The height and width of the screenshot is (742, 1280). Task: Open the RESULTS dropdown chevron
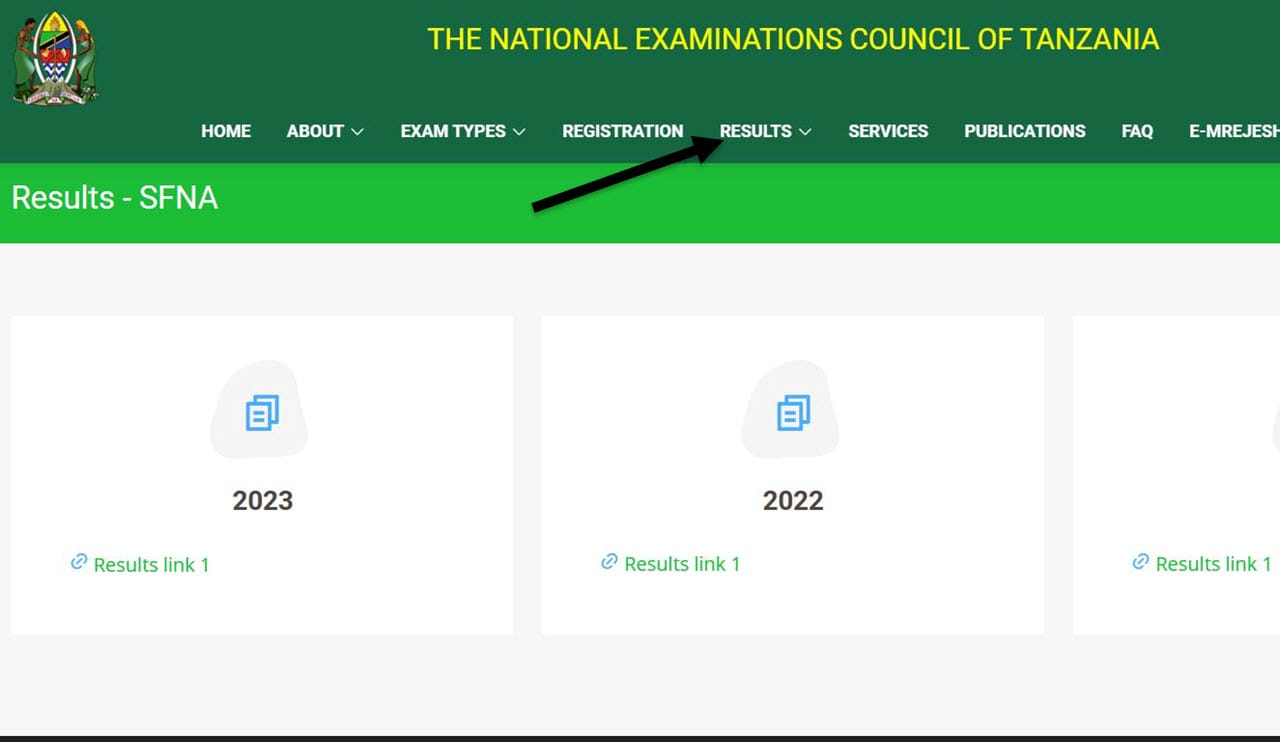point(805,132)
